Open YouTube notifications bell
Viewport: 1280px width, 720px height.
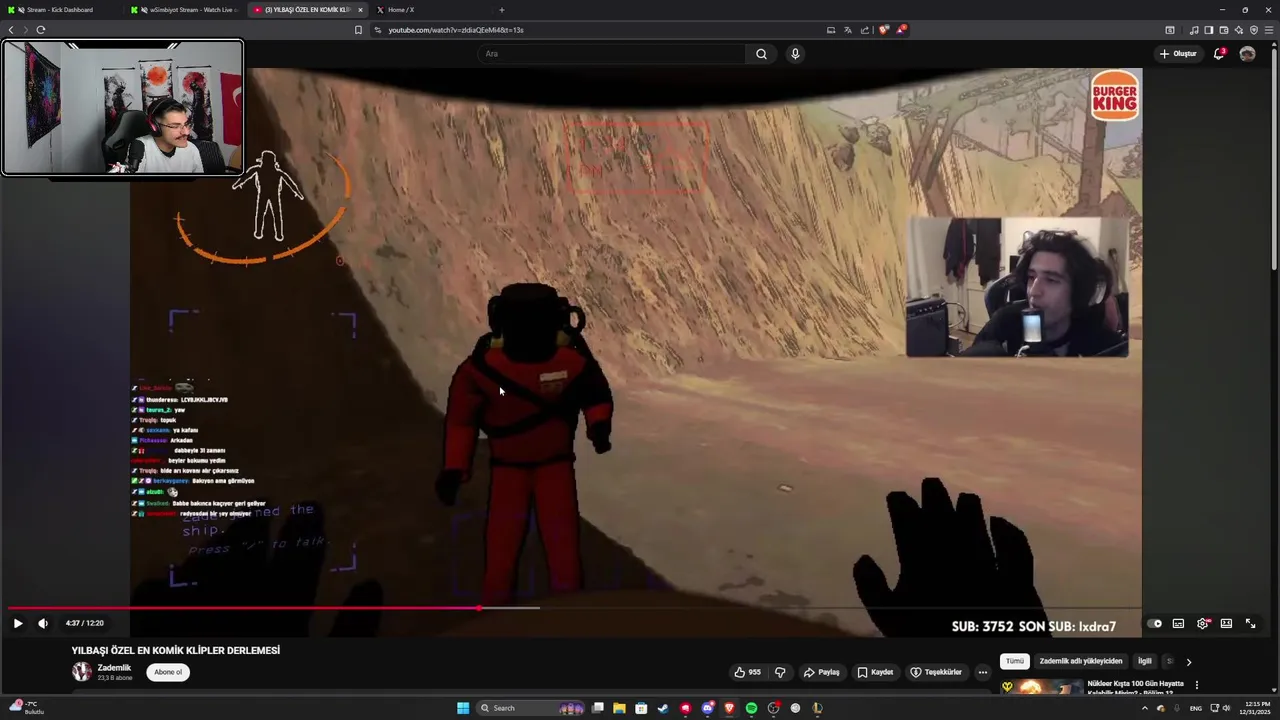pyautogui.click(x=1219, y=54)
